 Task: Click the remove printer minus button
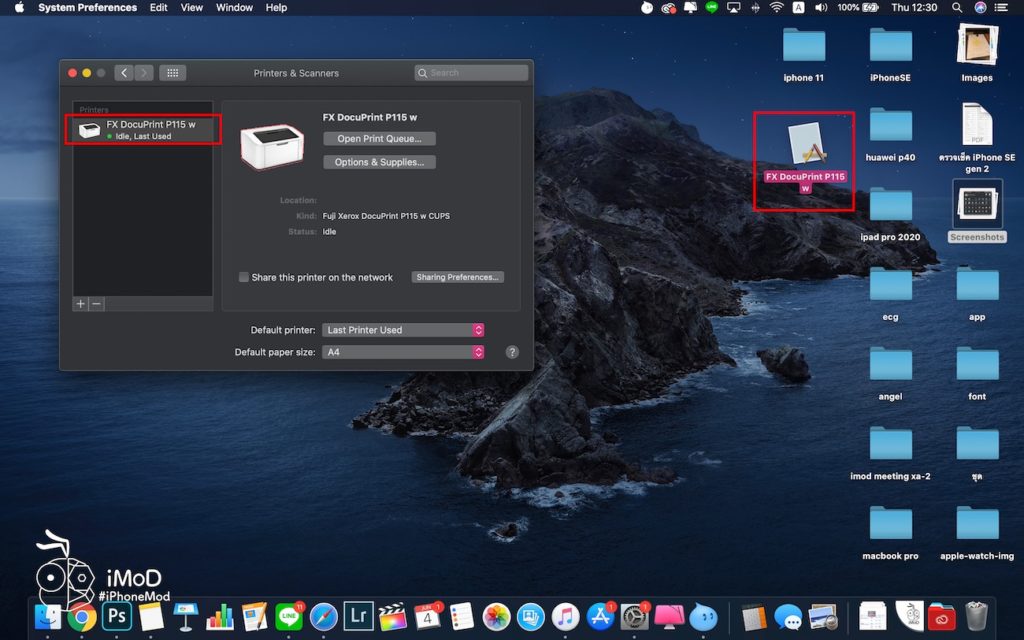[96, 304]
